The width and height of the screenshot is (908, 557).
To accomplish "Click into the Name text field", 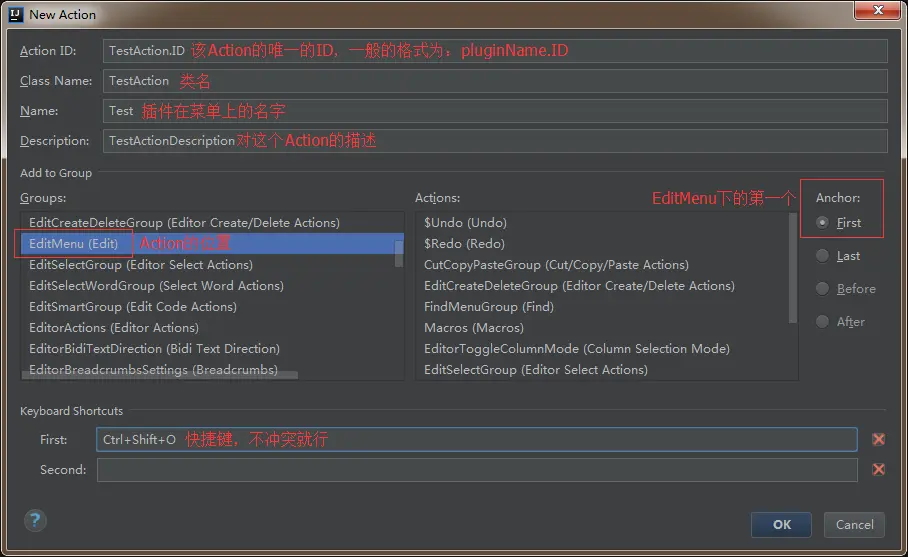I will point(495,111).
